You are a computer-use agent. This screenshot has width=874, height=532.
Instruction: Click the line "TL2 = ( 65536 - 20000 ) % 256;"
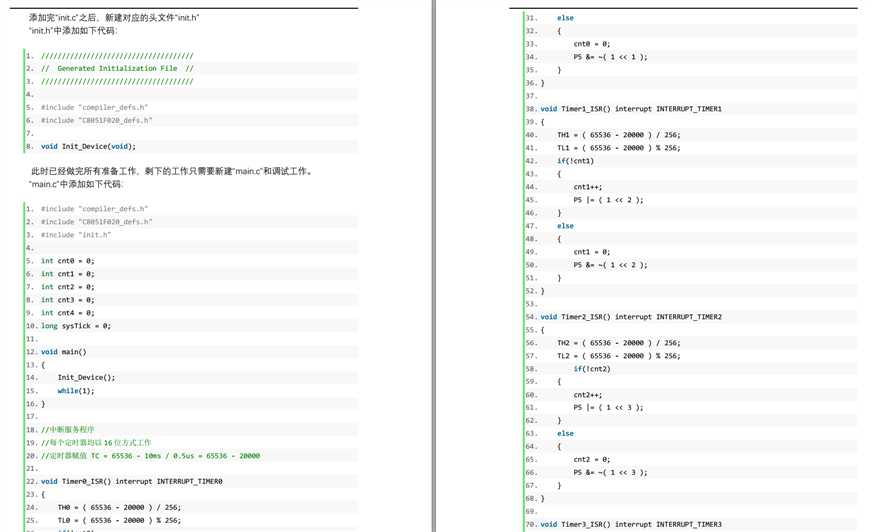point(619,356)
